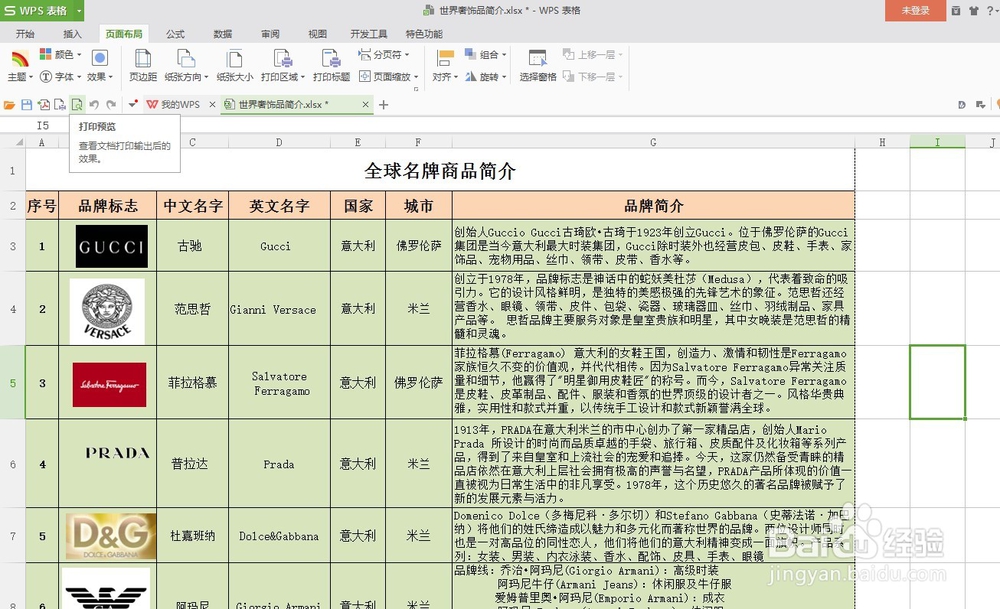Click the save floppy disk icon
Image resolution: width=1000 pixels, height=609 pixels.
point(27,105)
